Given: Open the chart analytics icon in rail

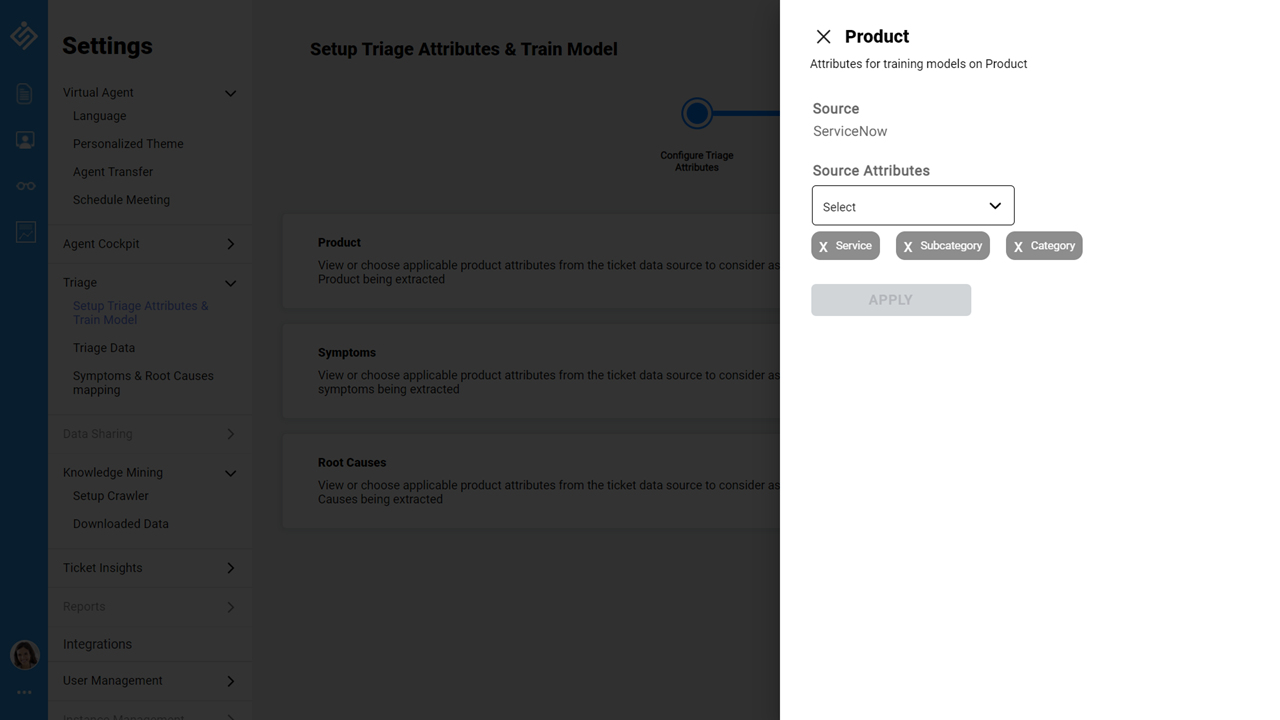Looking at the screenshot, I should click(25, 232).
